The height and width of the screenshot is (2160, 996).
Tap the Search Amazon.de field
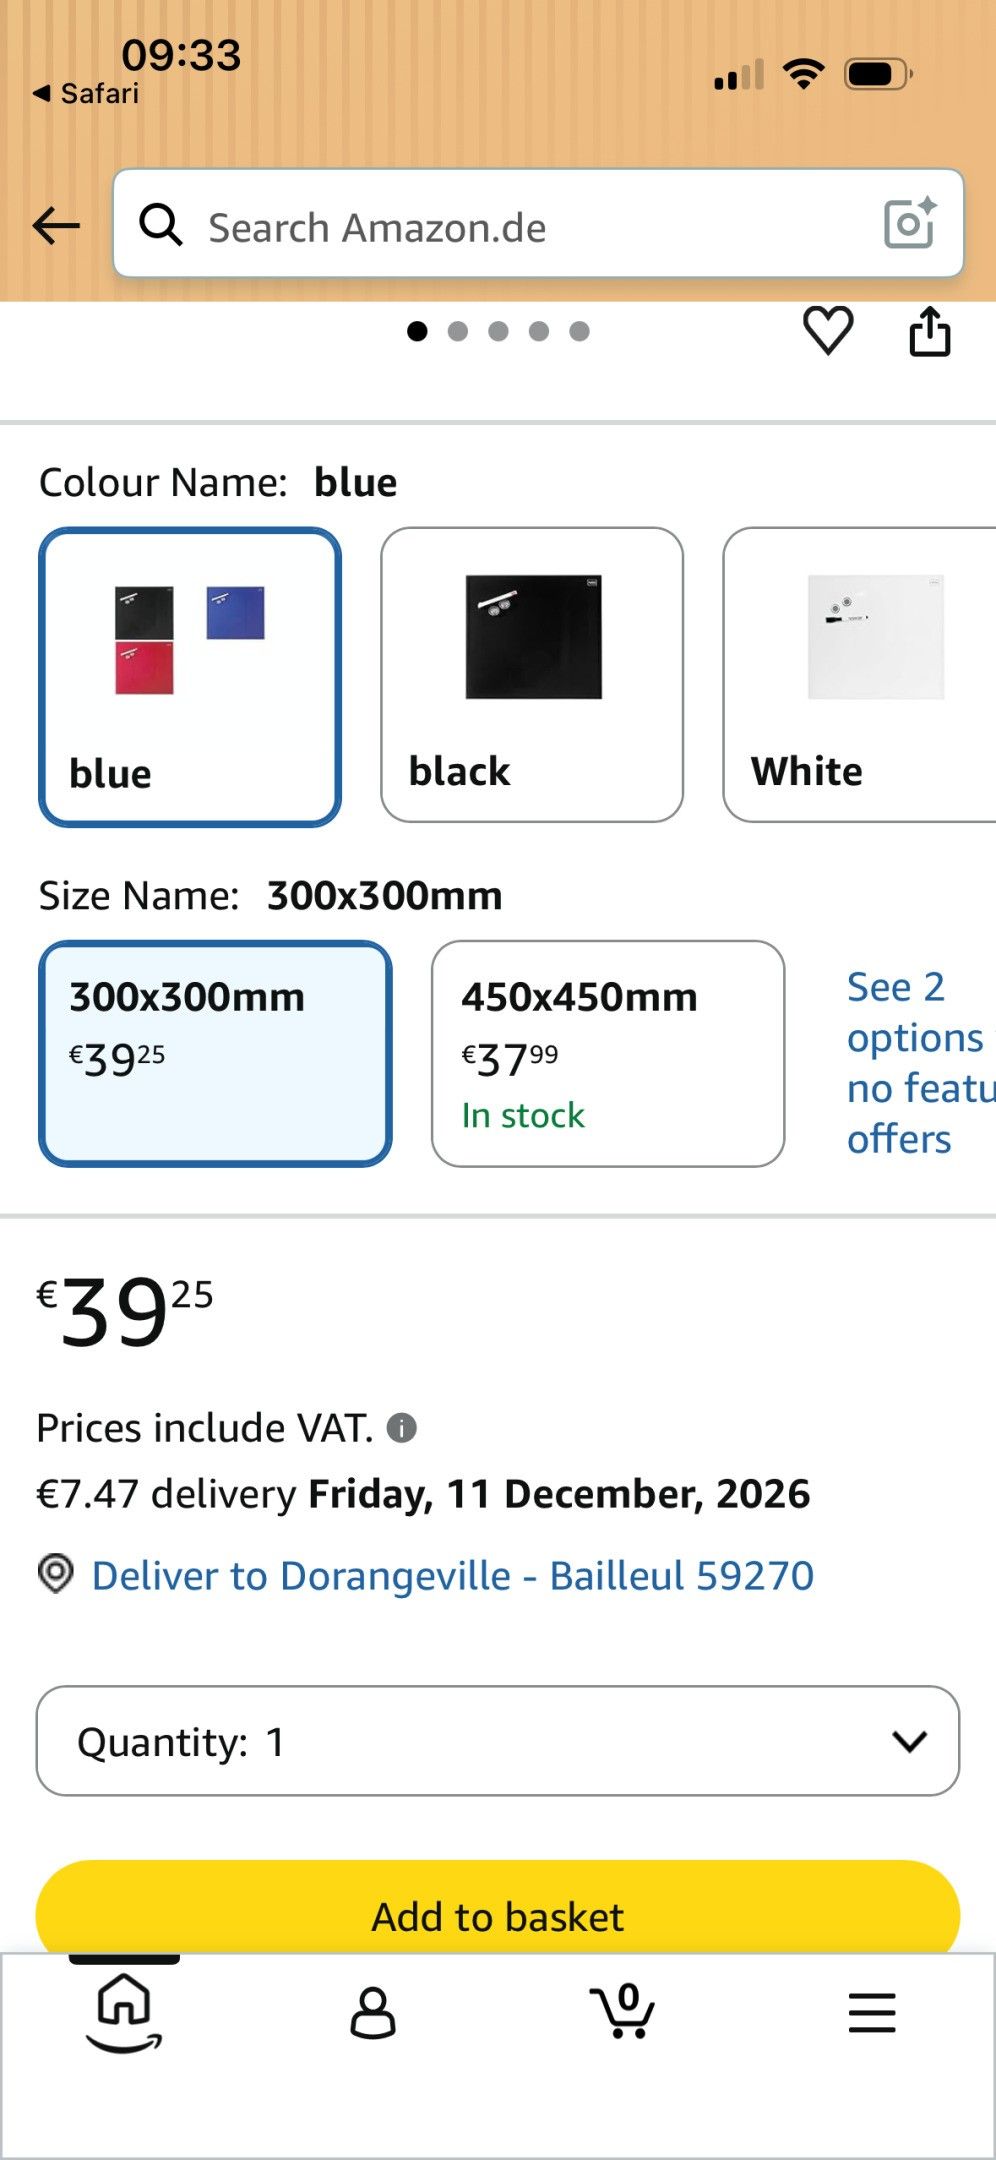click(x=538, y=223)
